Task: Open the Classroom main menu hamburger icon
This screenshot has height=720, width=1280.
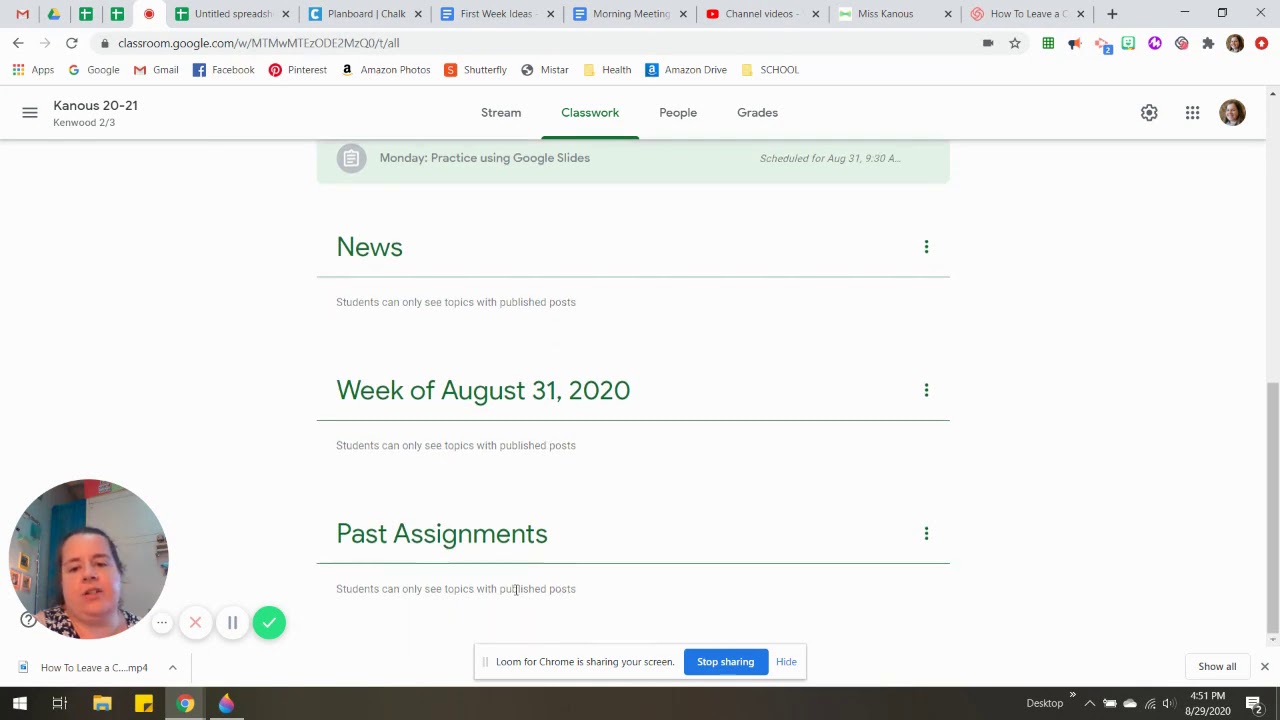Action: tap(30, 113)
